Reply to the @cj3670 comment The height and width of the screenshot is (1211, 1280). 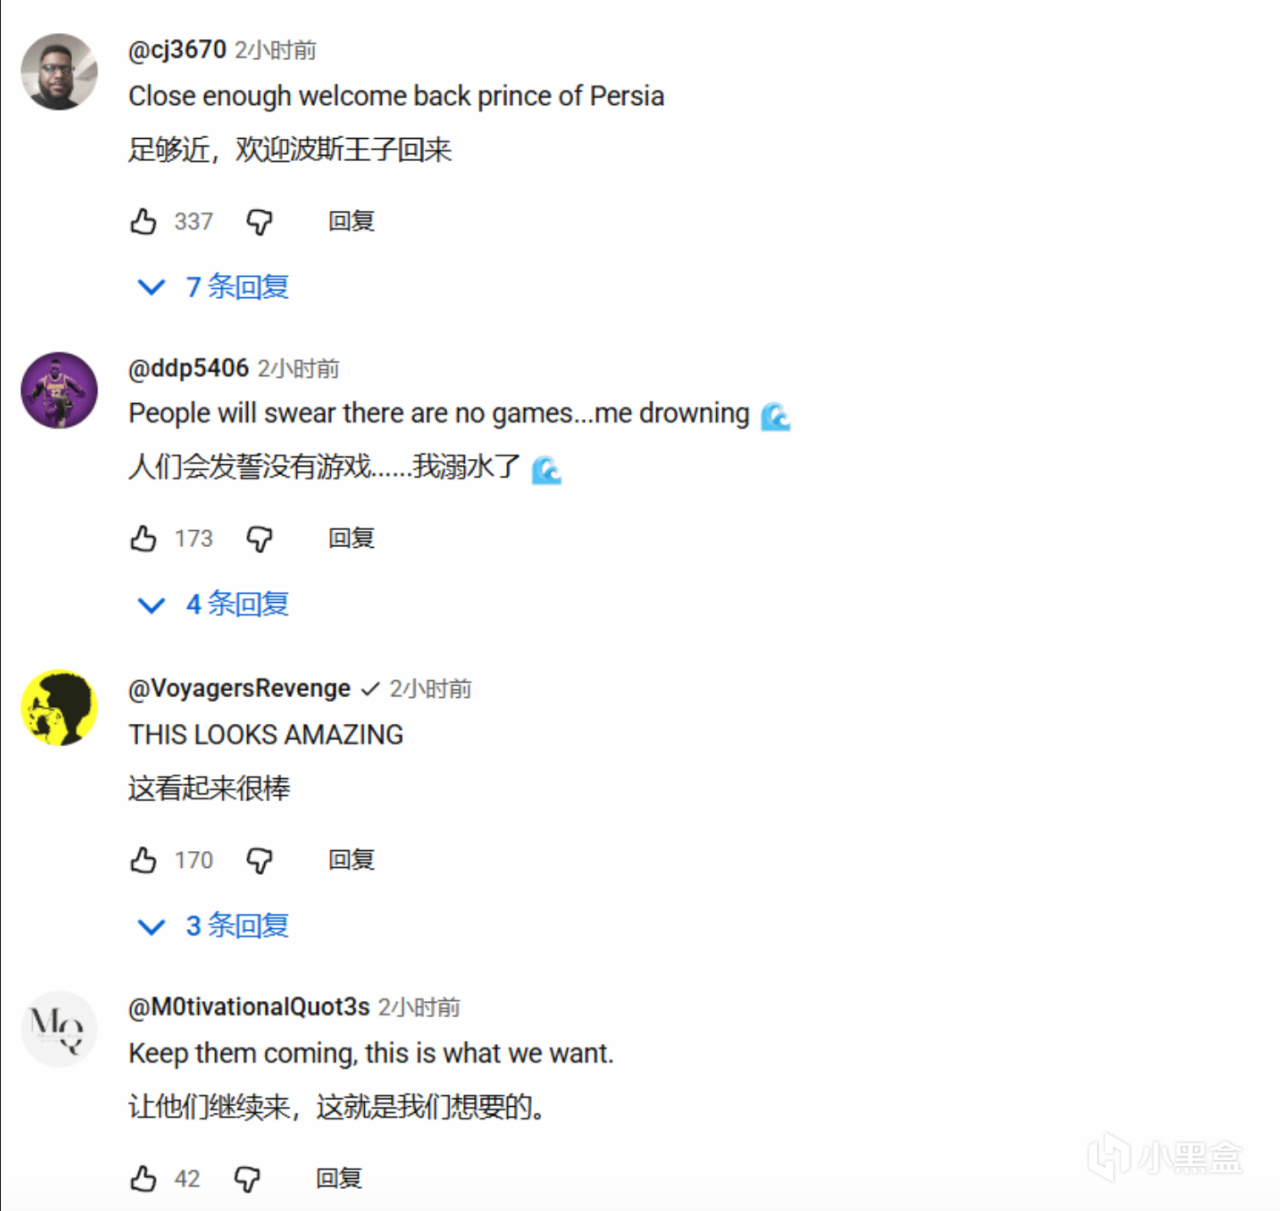point(351,221)
